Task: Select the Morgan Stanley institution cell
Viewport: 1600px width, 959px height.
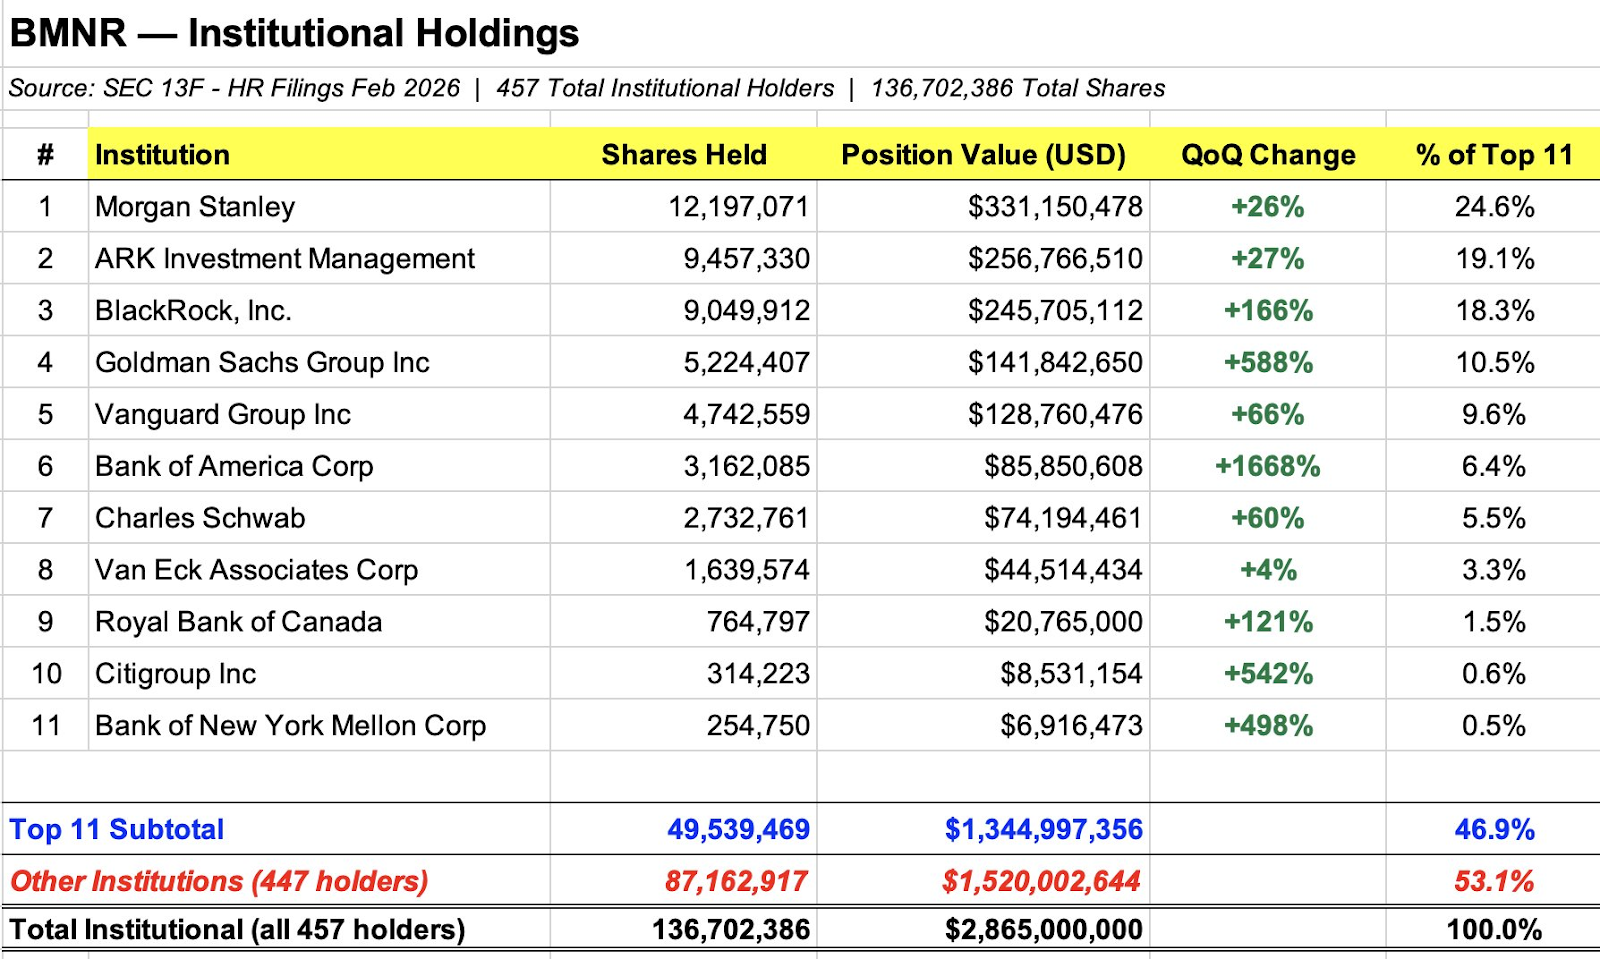Action: coord(195,207)
